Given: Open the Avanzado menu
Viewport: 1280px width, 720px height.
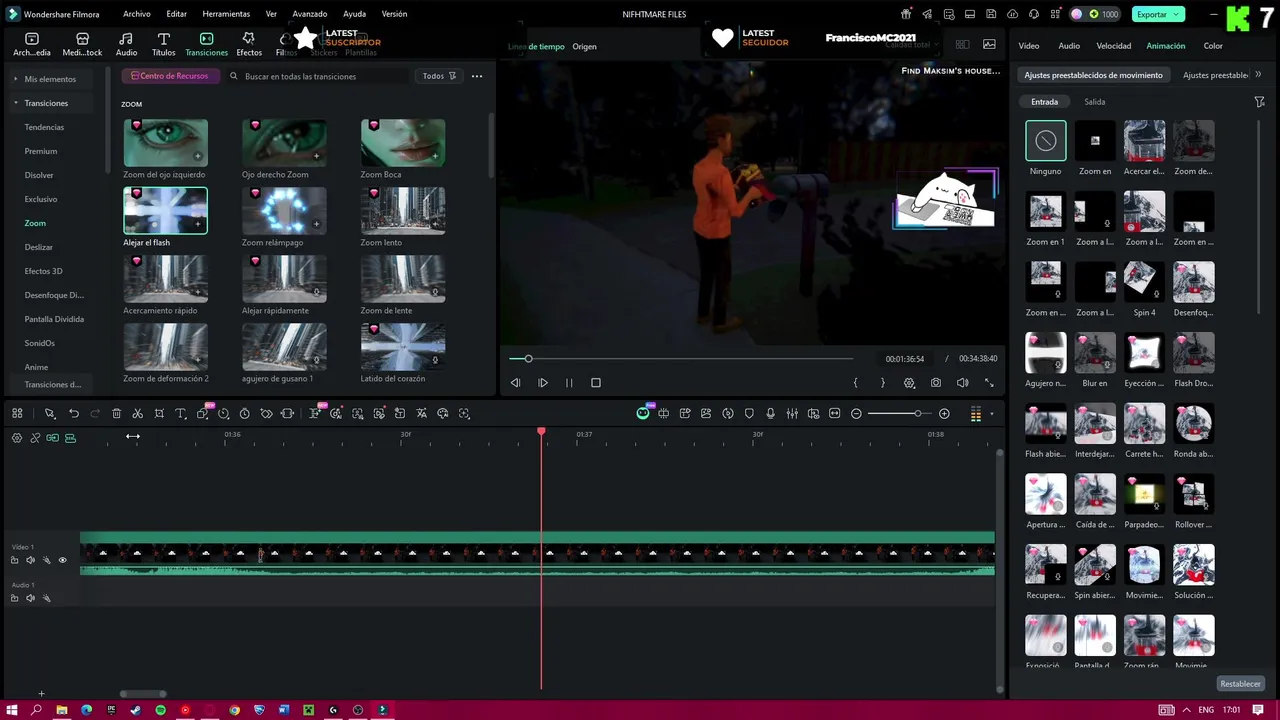Looking at the screenshot, I should [x=310, y=14].
